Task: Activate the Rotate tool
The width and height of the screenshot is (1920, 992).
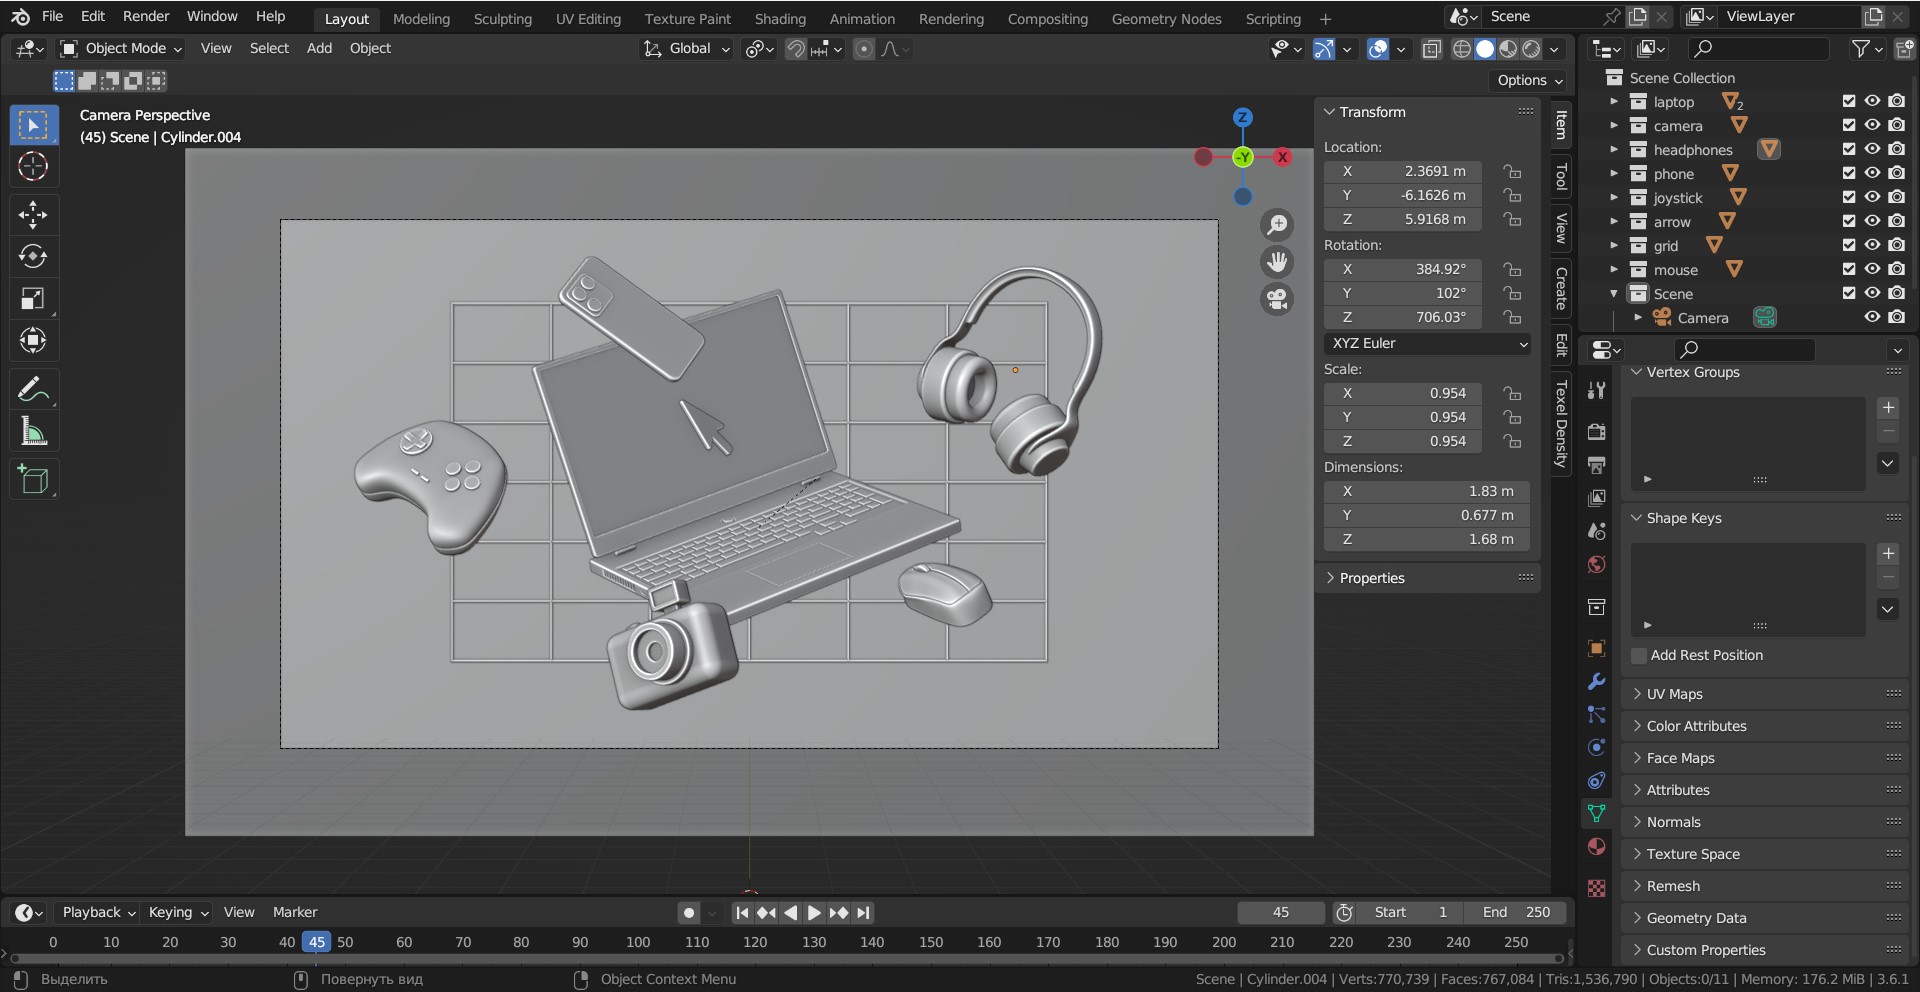Action: click(x=33, y=257)
